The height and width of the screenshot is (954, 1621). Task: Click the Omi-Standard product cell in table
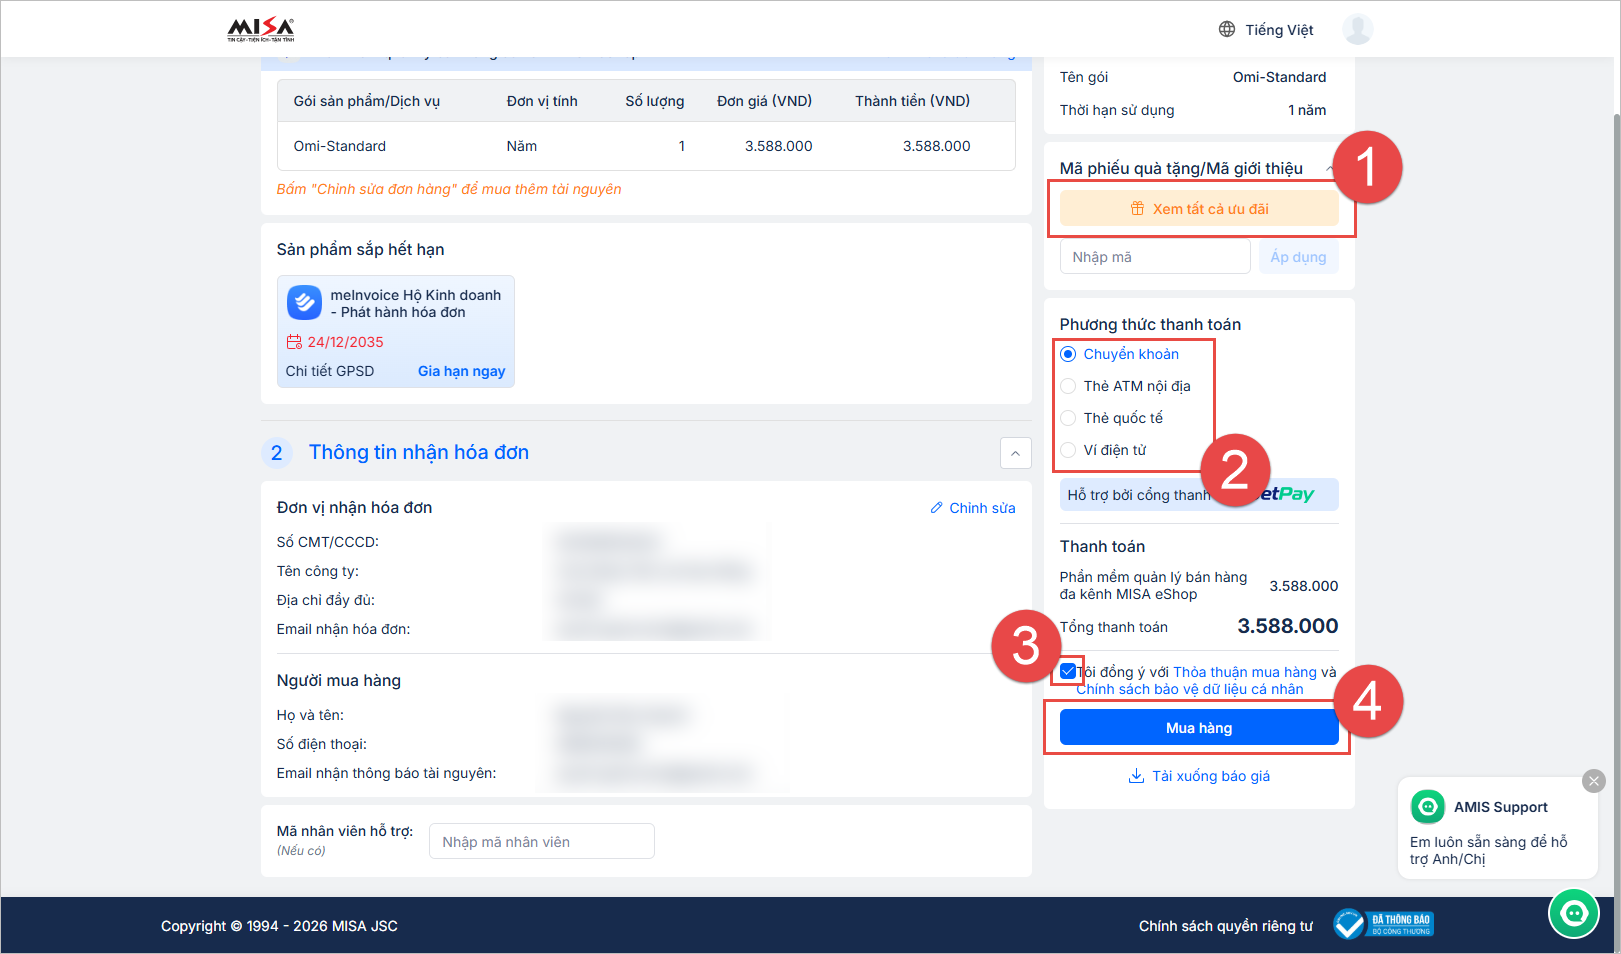tap(340, 146)
